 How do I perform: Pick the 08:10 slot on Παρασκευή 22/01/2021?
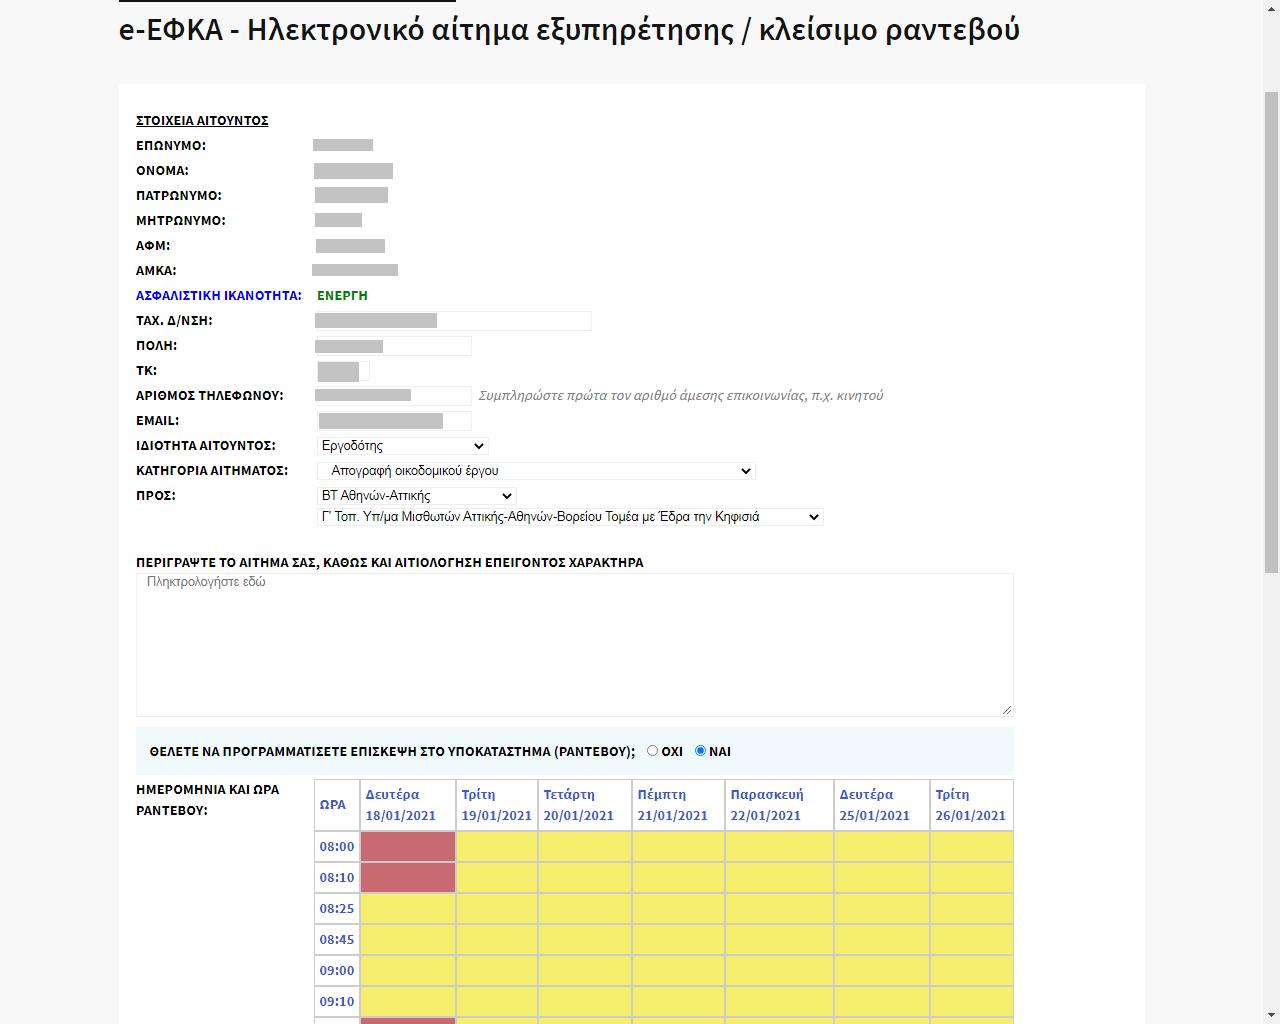[779, 878]
